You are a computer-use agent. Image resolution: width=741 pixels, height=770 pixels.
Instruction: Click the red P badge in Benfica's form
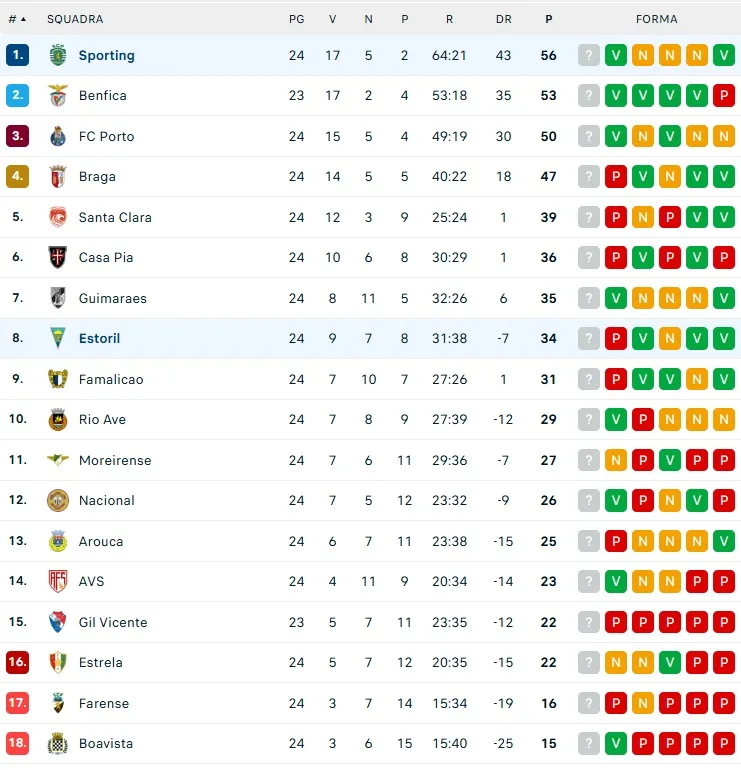[x=724, y=96]
